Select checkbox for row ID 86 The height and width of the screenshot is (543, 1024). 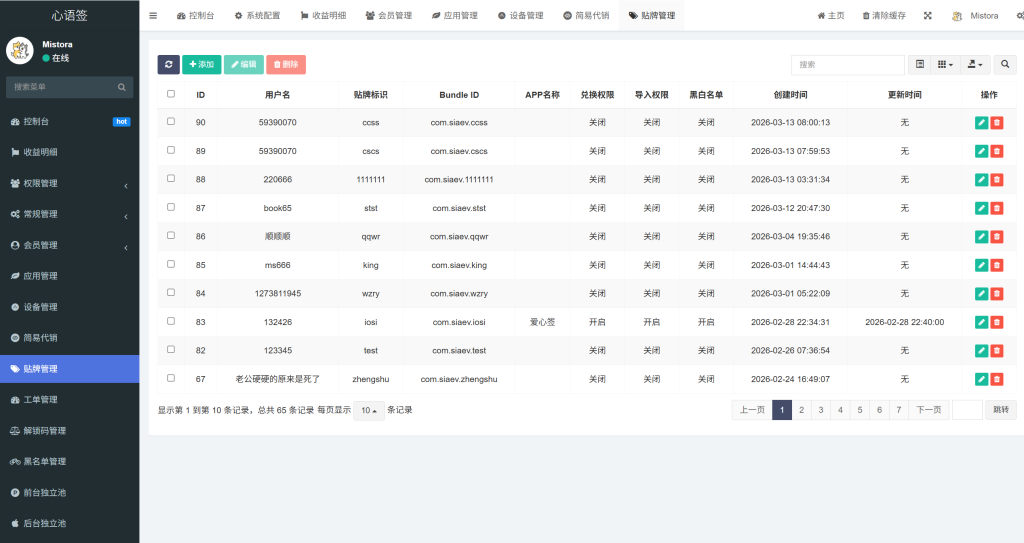pyautogui.click(x=171, y=236)
